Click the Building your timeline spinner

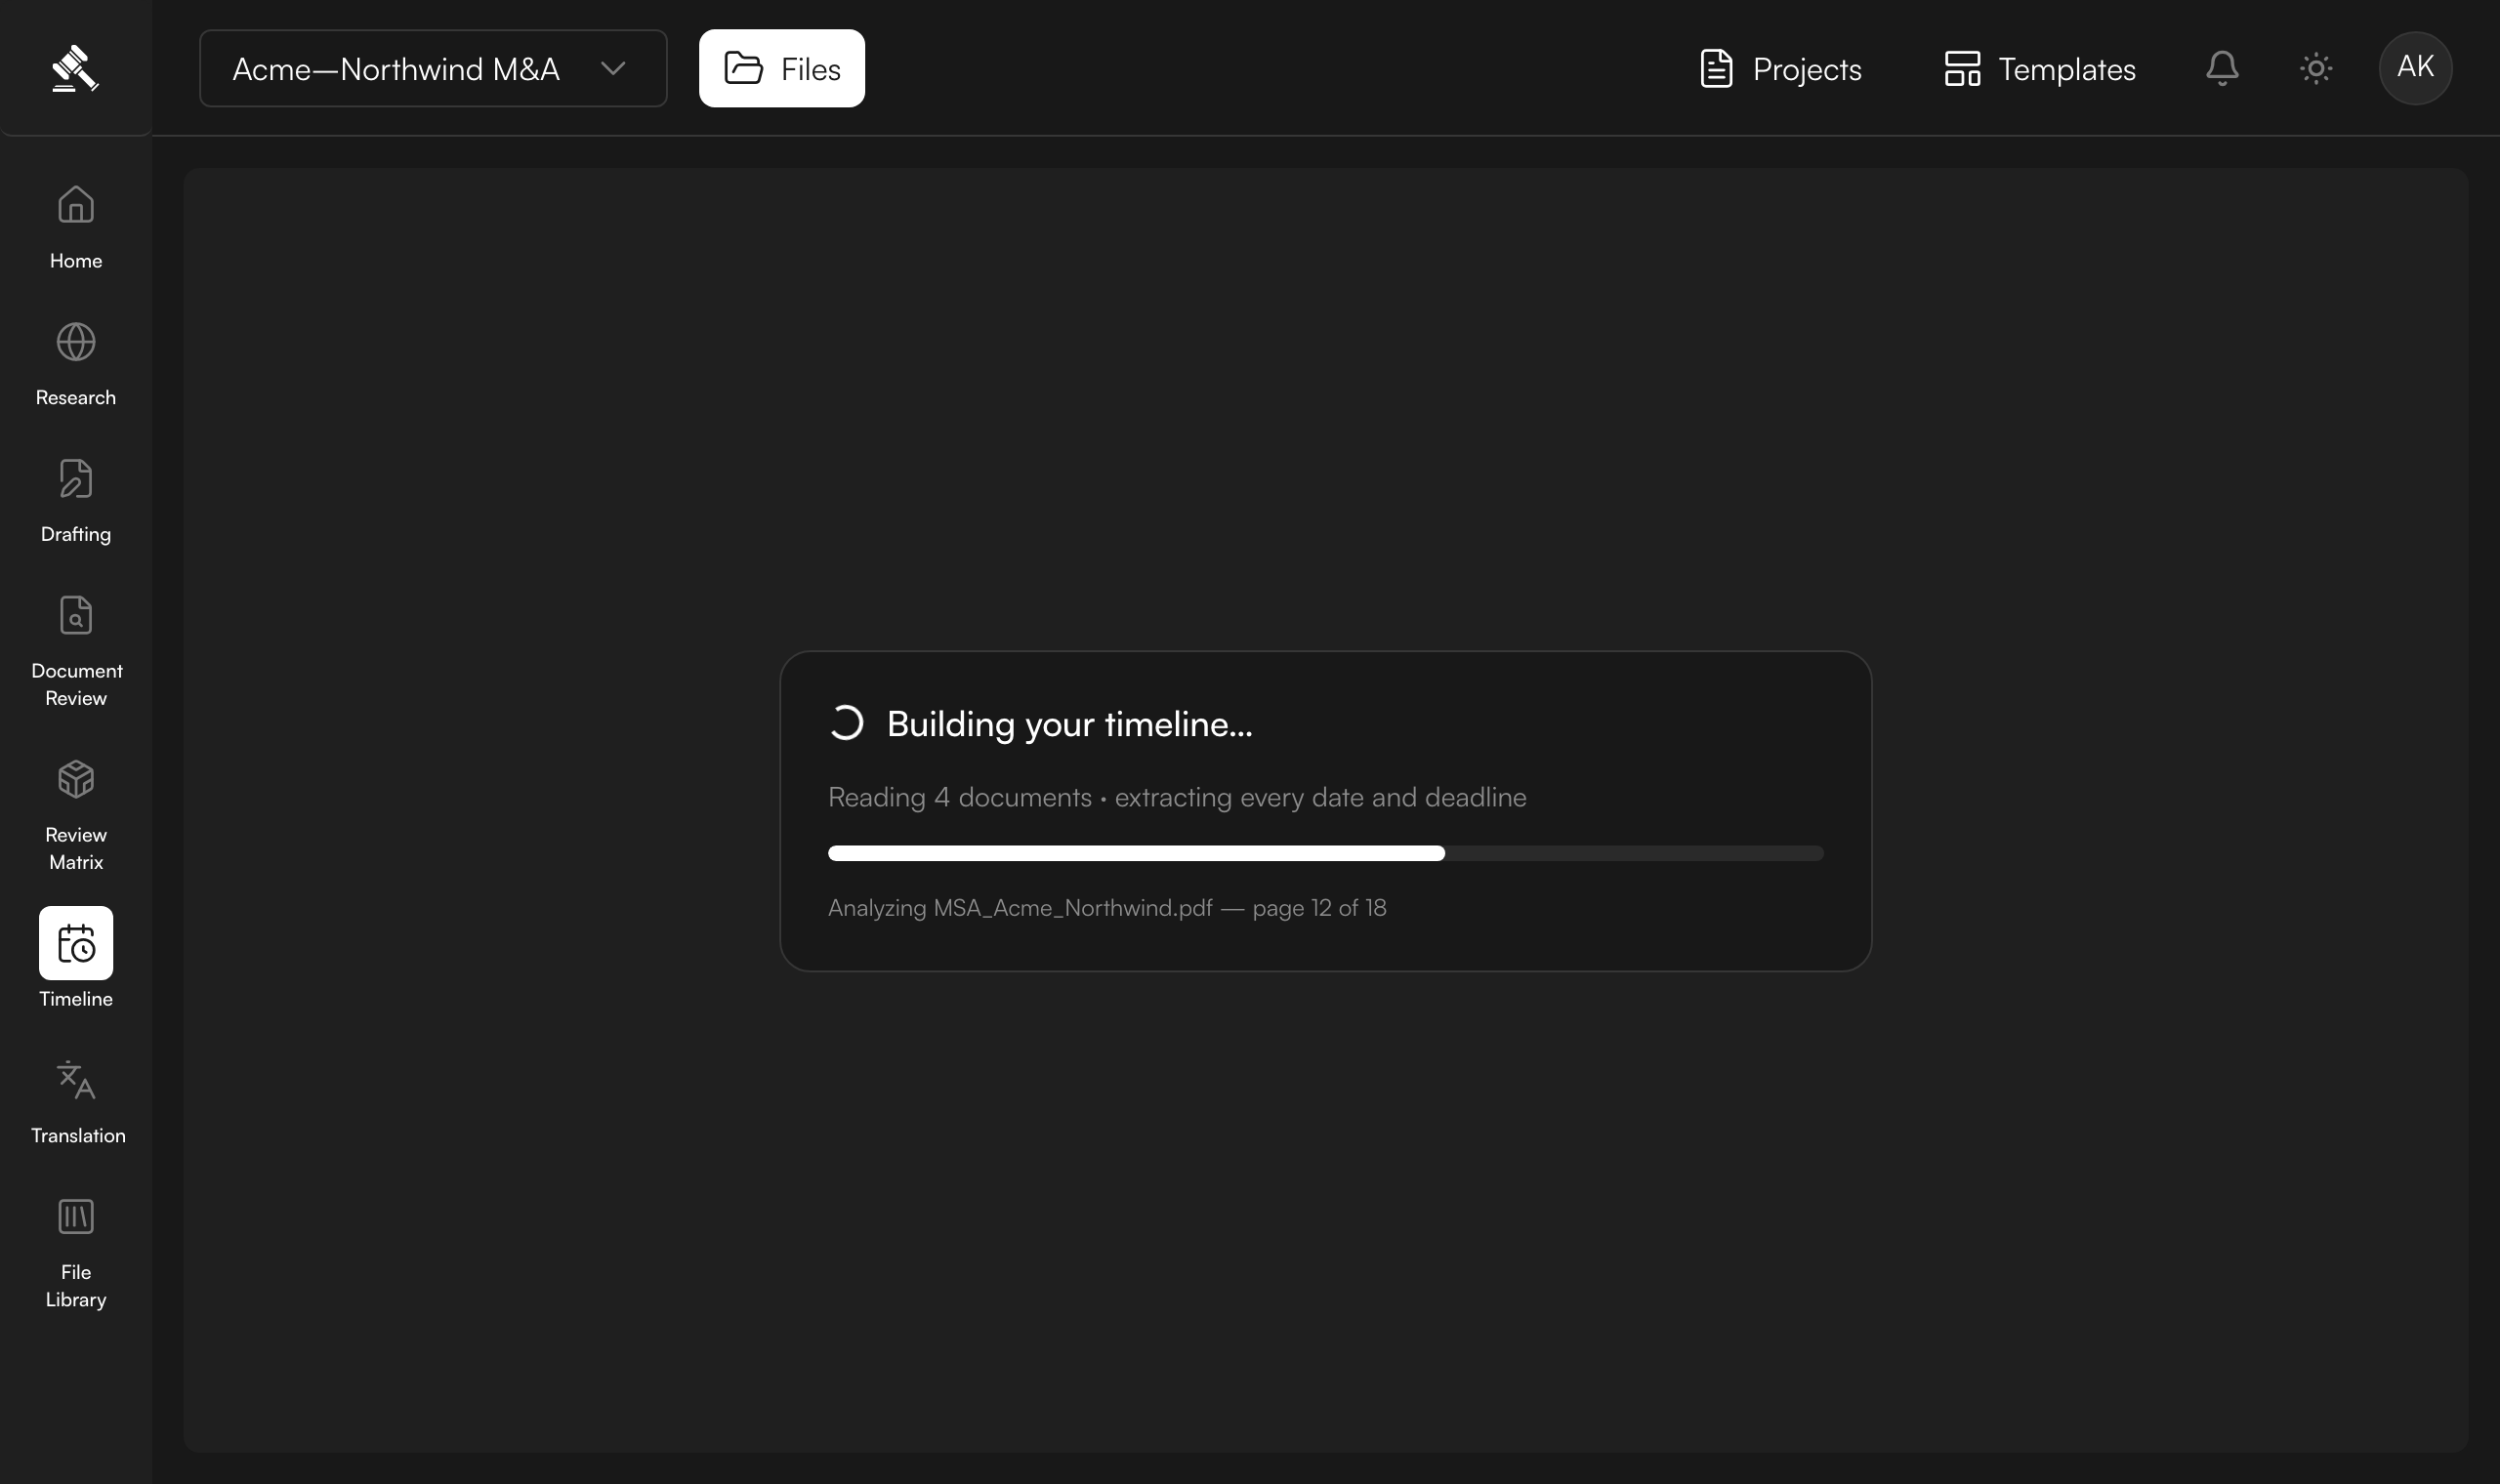846,723
